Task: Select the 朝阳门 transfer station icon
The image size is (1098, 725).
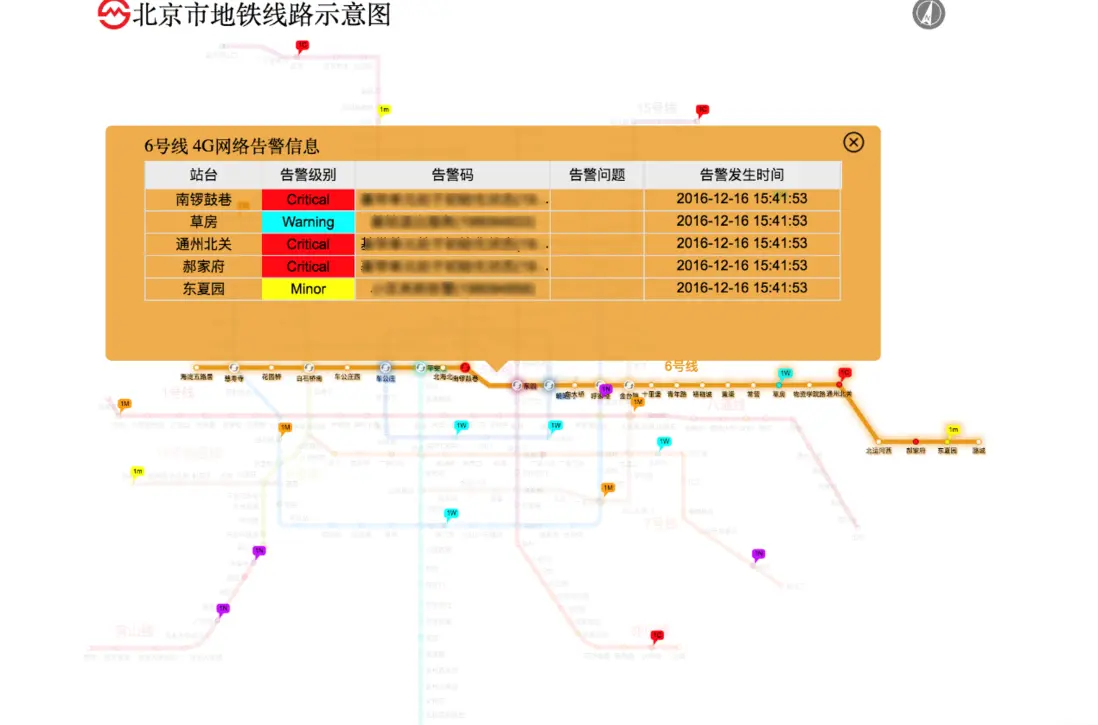Action: tap(549, 385)
